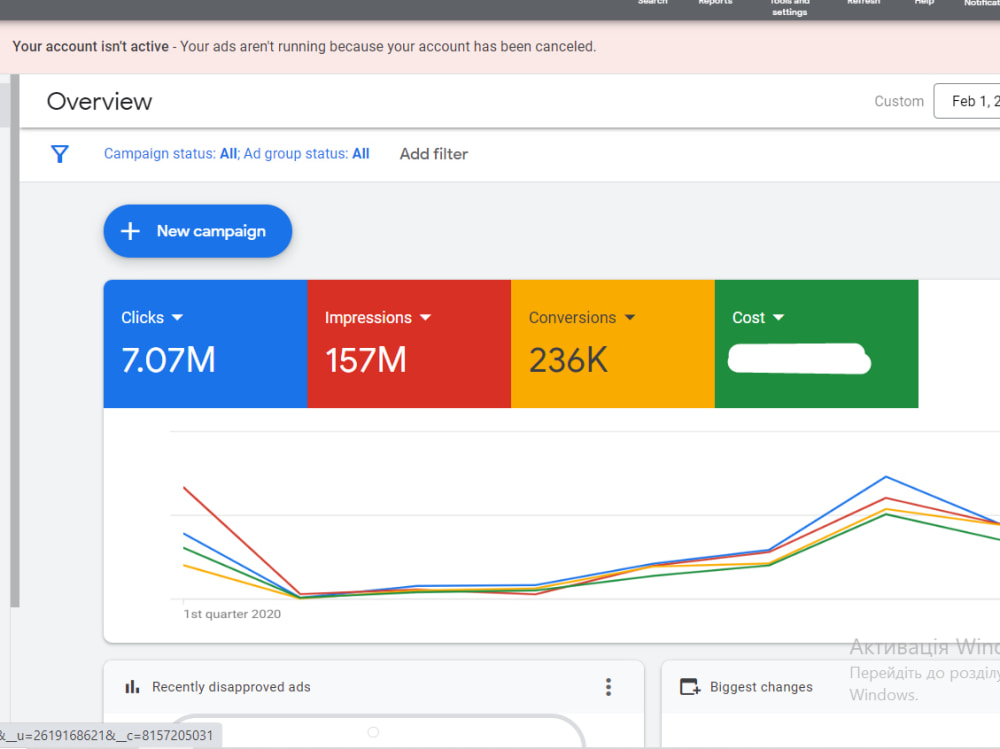Edit Campaign status: All filter
Image resolution: width=1000 pixels, height=749 pixels.
[170, 154]
